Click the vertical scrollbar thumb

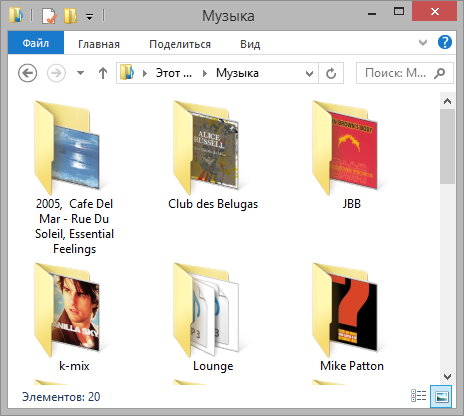pyautogui.click(x=447, y=146)
